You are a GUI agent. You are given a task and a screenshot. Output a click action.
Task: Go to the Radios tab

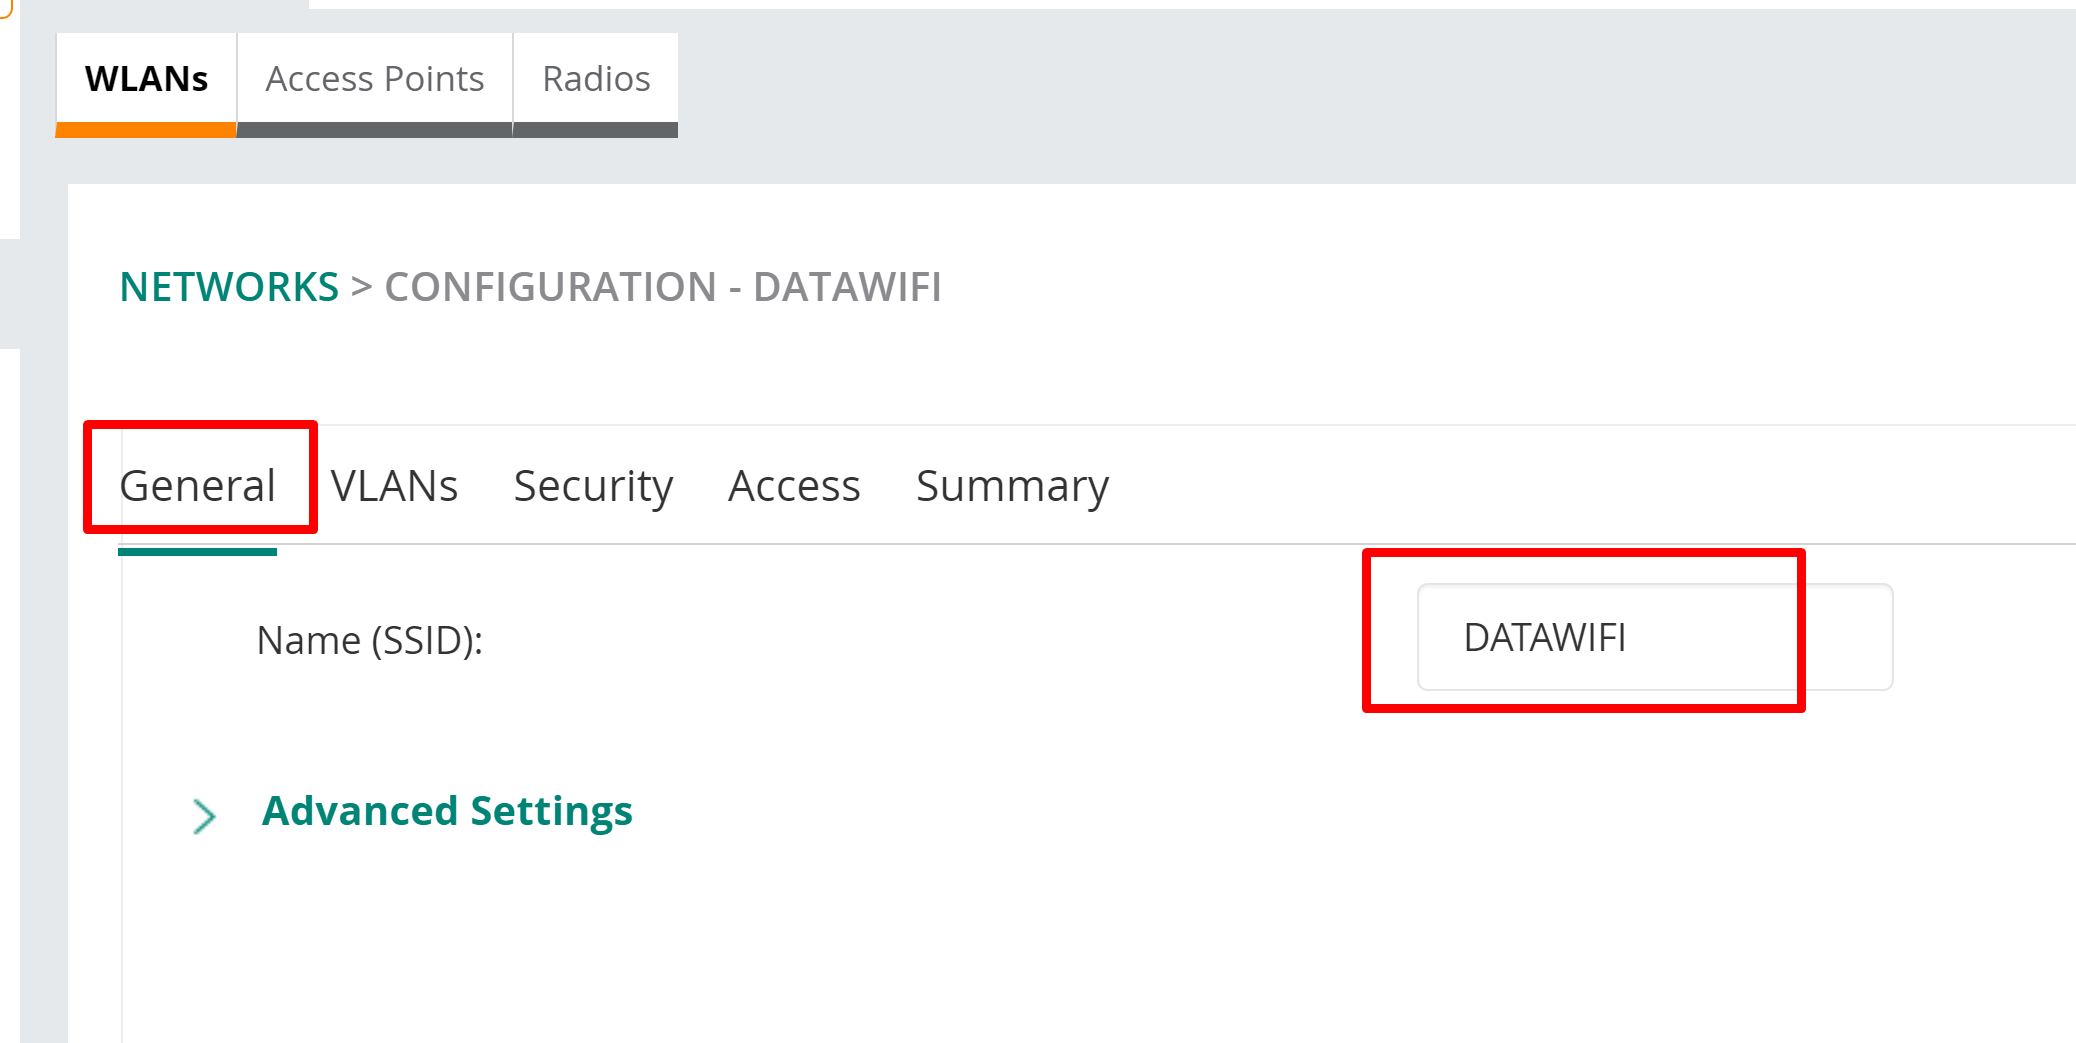(x=596, y=79)
